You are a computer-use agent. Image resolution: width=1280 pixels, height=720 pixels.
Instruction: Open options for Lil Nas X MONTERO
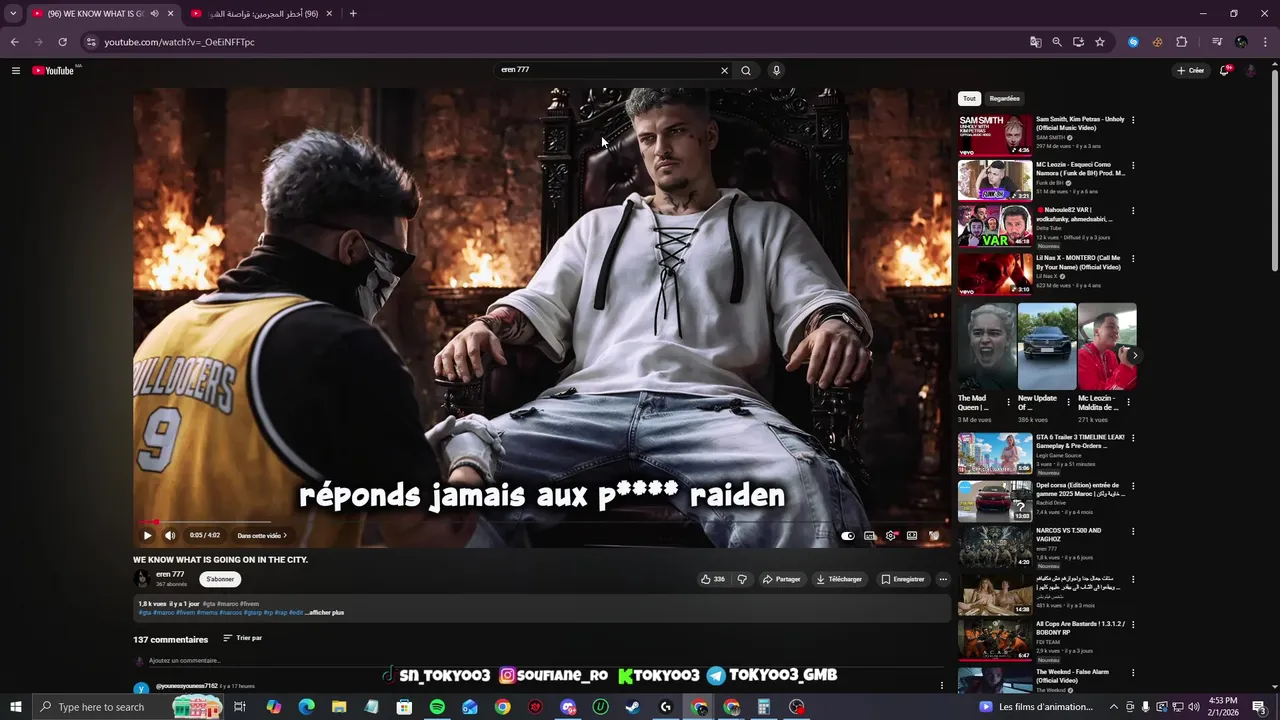[1133, 258]
